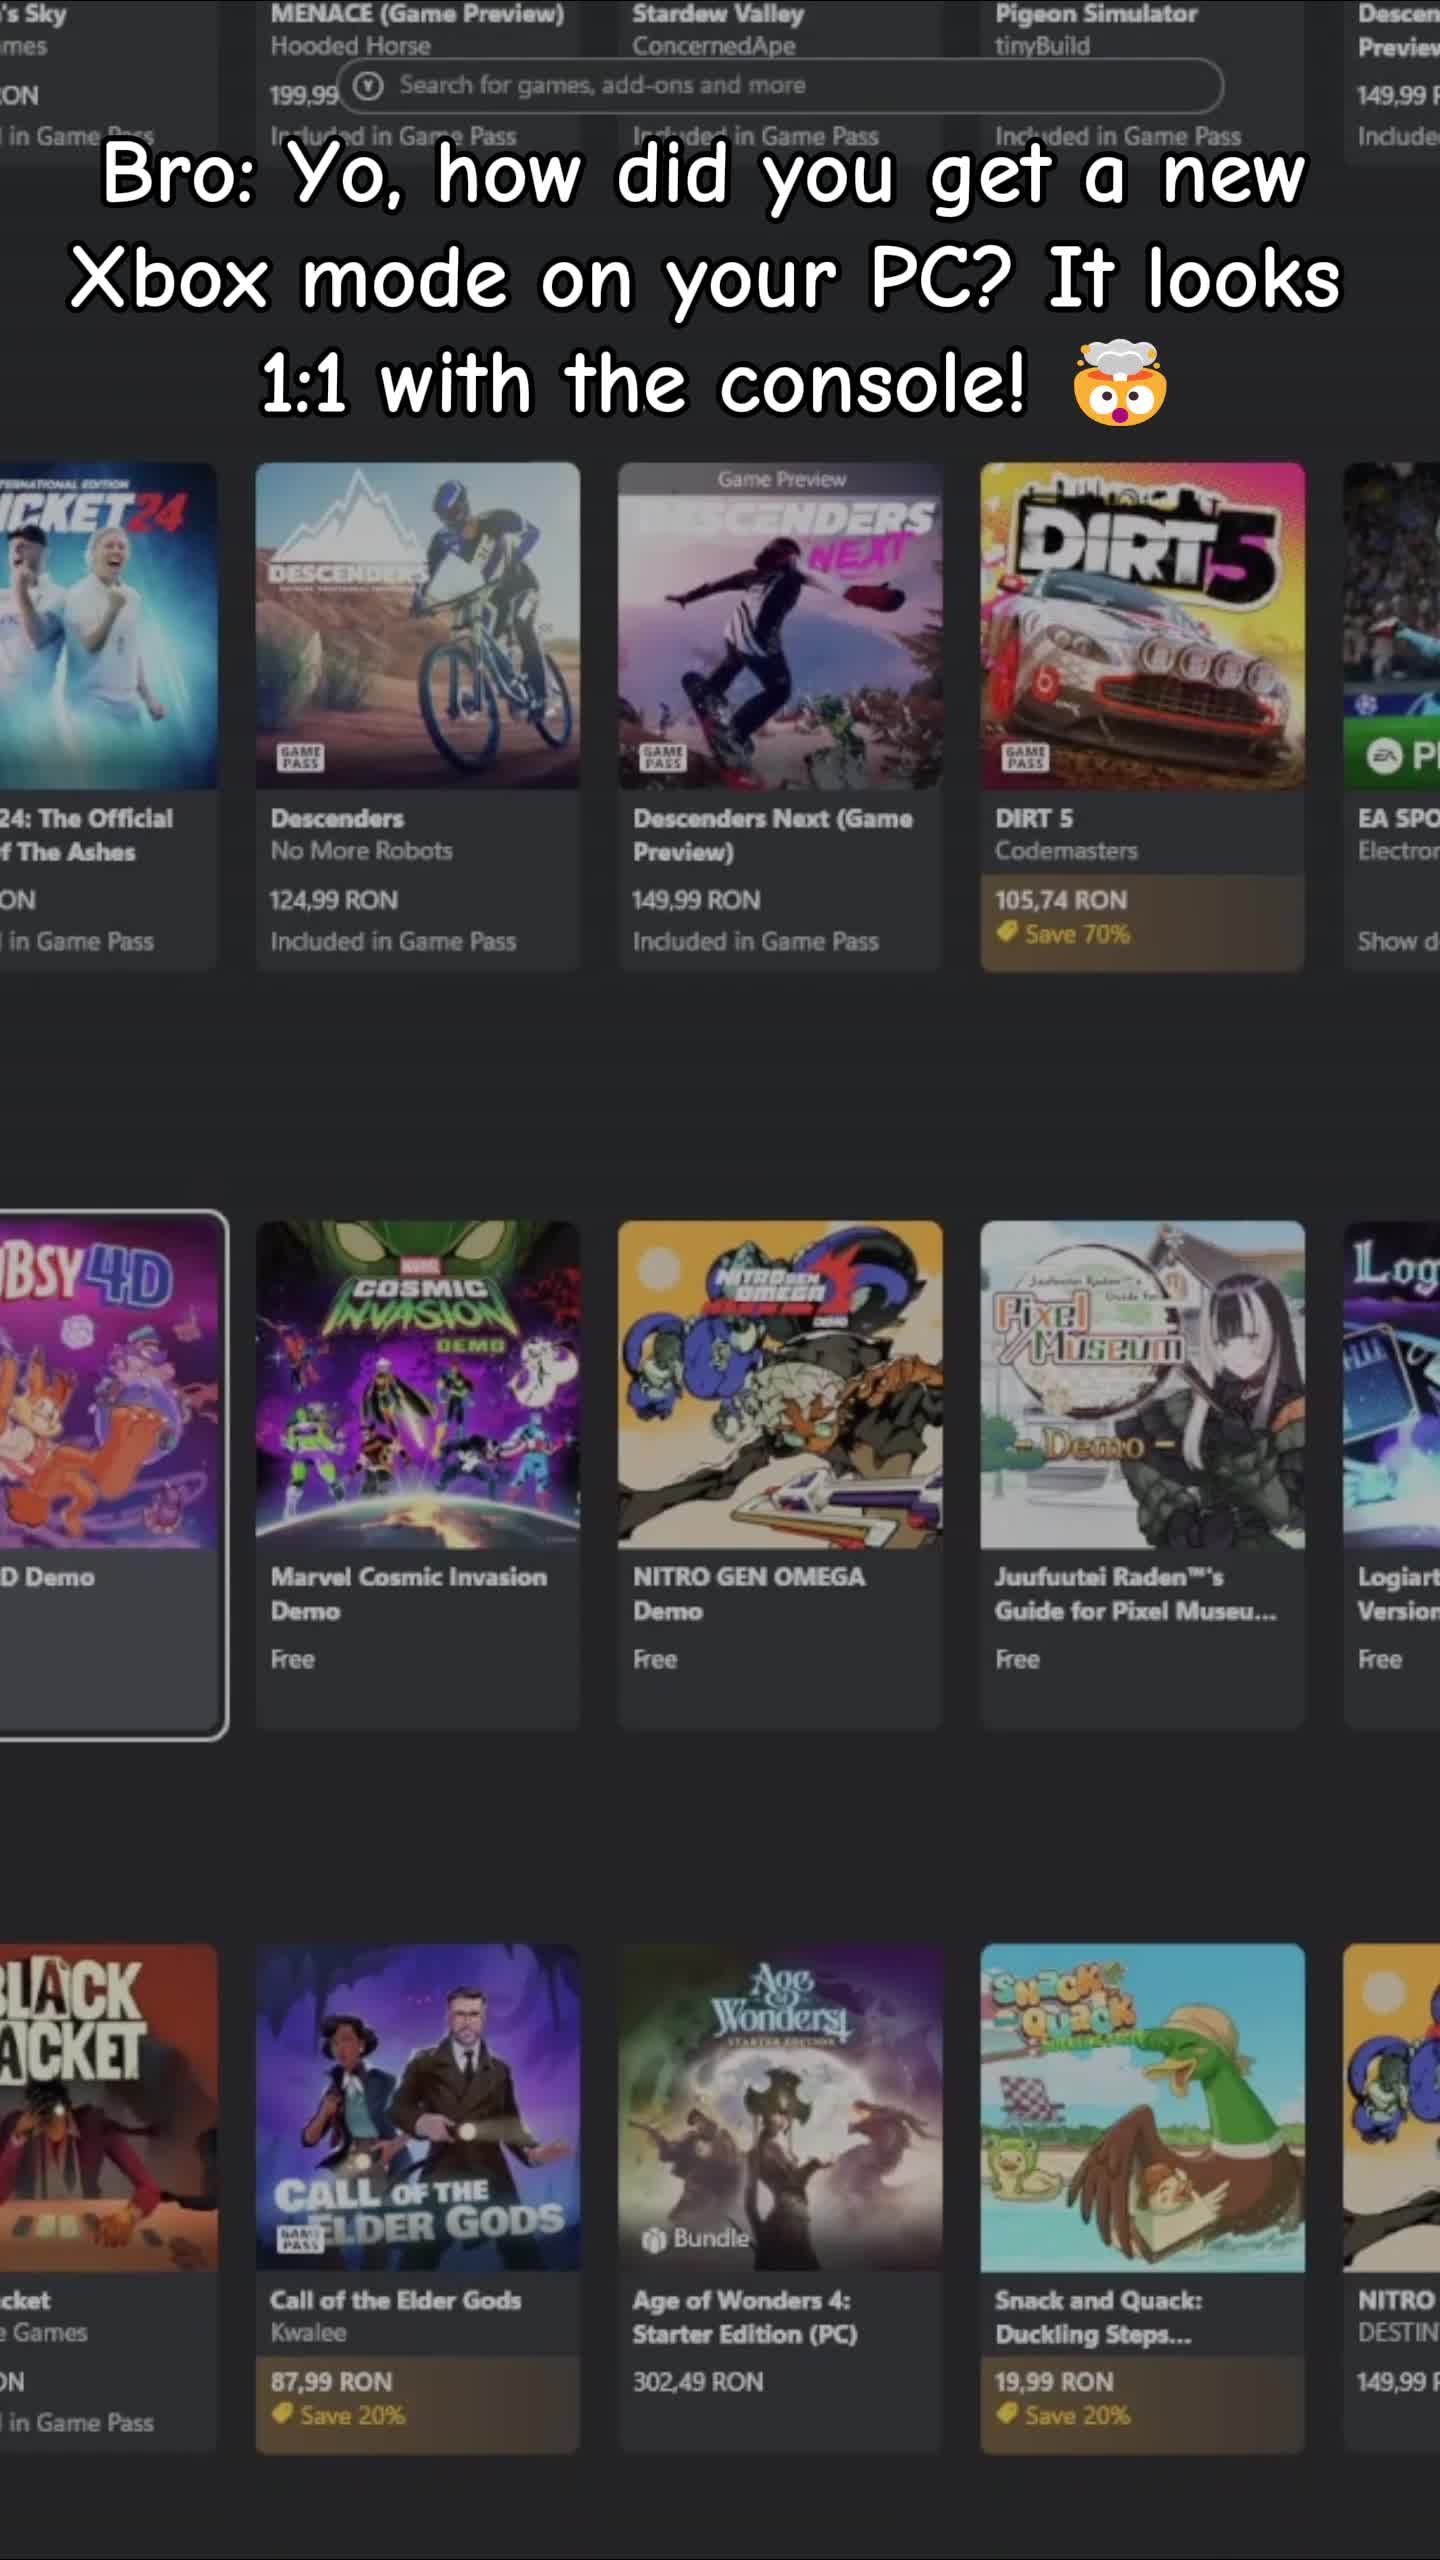Click the "124,99 RON" price for Descenders
This screenshot has width=1440, height=2560.
(334, 900)
